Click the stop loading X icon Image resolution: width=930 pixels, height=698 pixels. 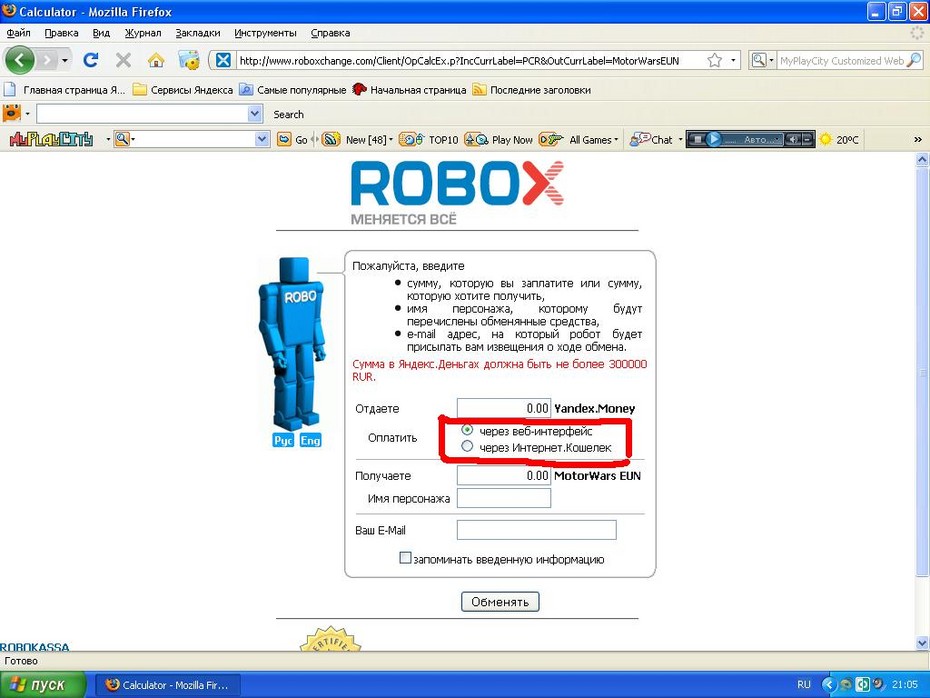coord(123,60)
